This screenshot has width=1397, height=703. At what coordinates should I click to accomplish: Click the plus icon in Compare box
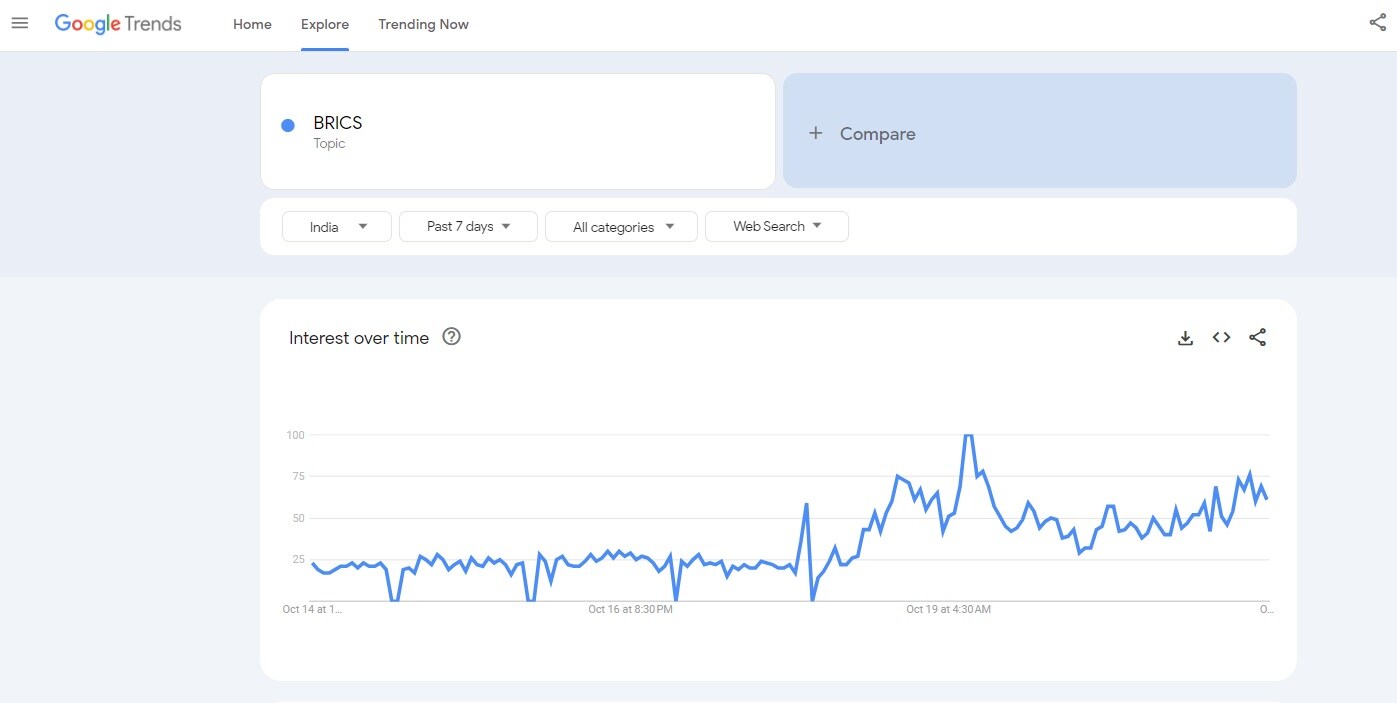815,133
